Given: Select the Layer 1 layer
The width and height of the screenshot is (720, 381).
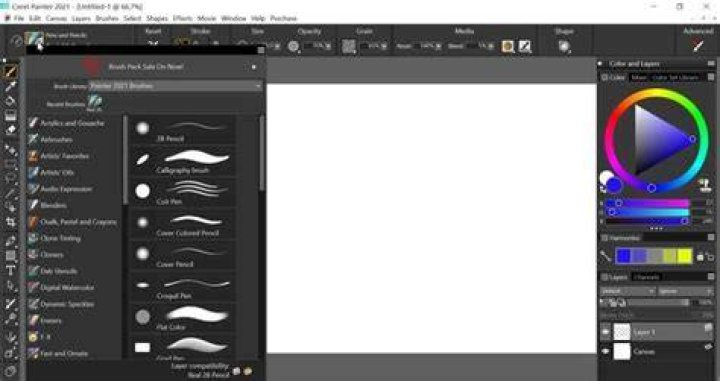Looking at the screenshot, I should click(x=657, y=331).
